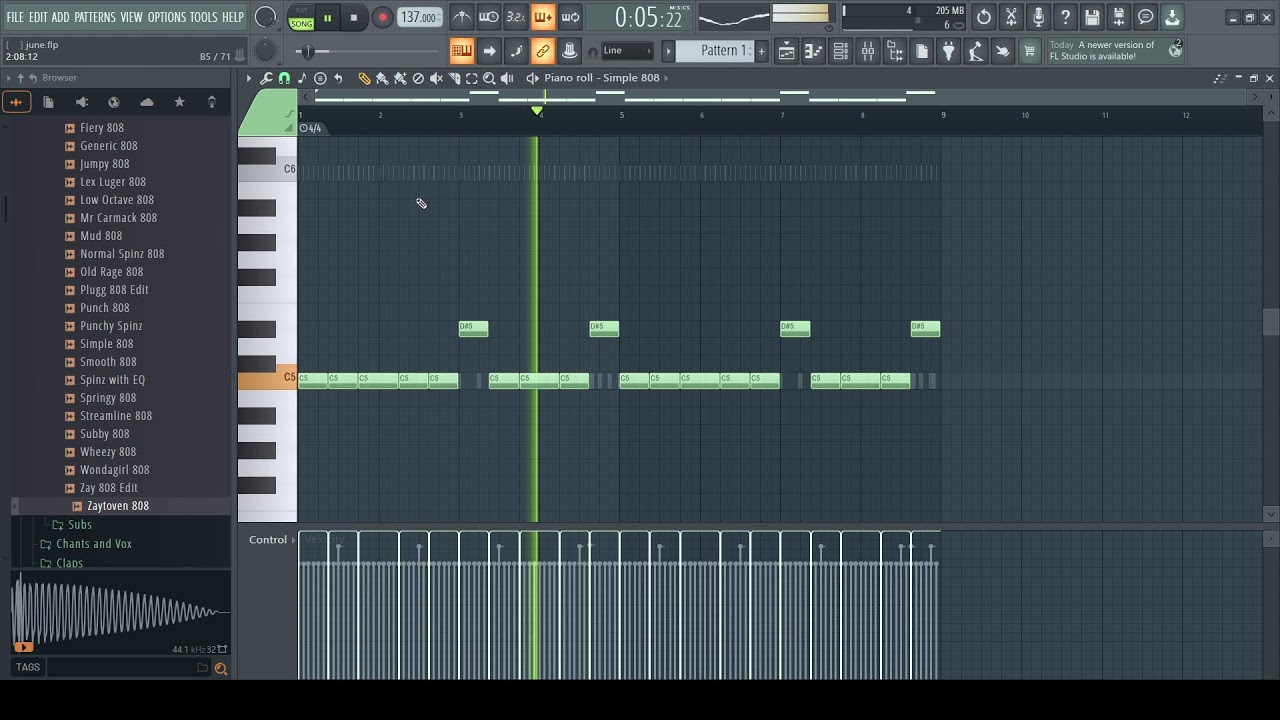Click the one-click audio recording microphone
The height and width of the screenshot is (720, 1280).
click(x=1038, y=17)
